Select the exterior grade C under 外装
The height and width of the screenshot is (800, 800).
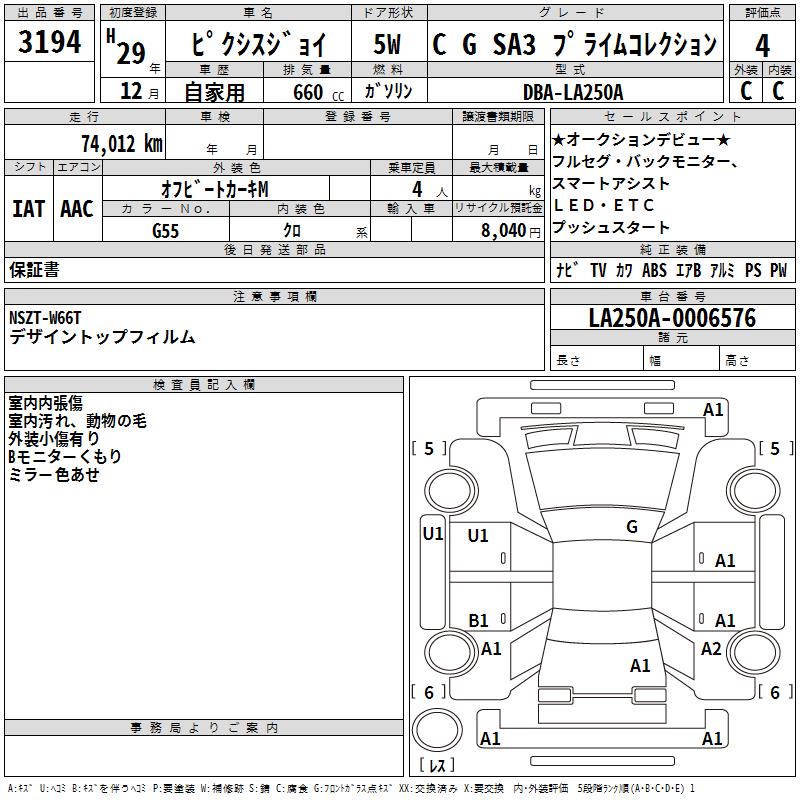[746, 91]
